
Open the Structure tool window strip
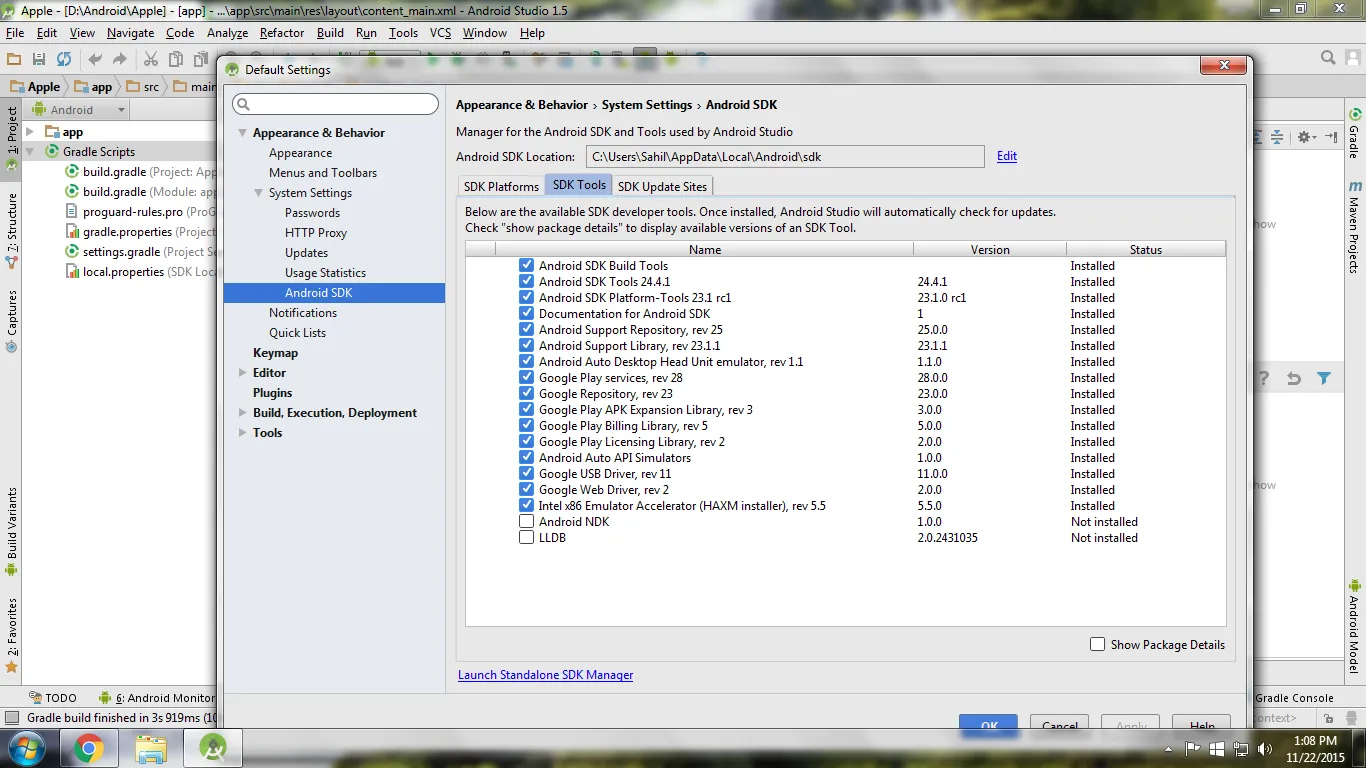coord(12,230)
